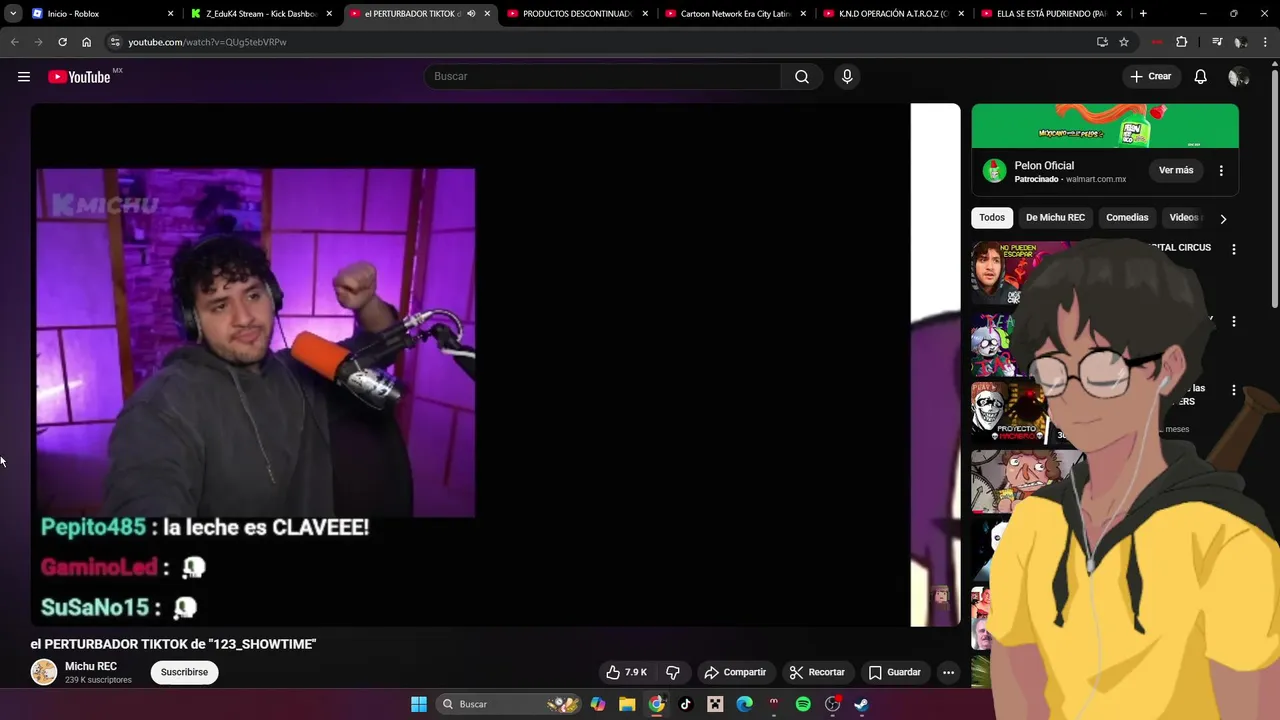Switch to the ELLA SE ESTÁ PUDRIENDO tab
Viewport: 1280px width, 720px height.
tap(1050, 14)
